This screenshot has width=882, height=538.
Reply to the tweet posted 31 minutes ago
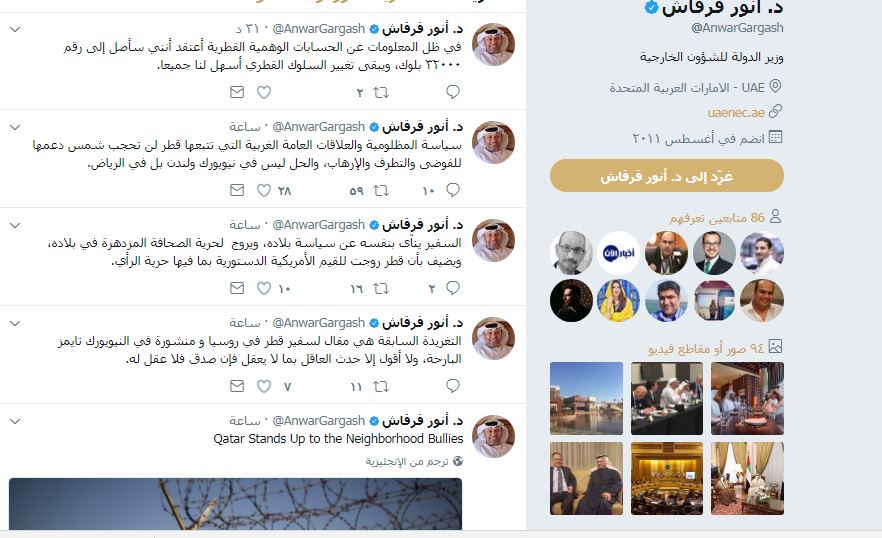point(453,92)
